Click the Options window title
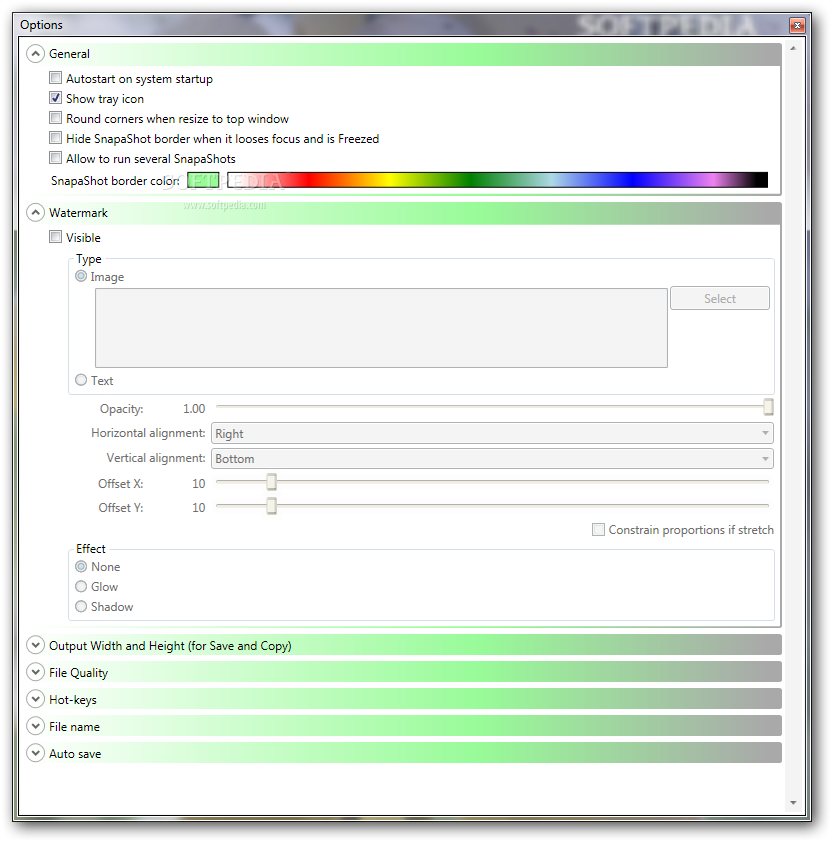 tap(41, 25)
